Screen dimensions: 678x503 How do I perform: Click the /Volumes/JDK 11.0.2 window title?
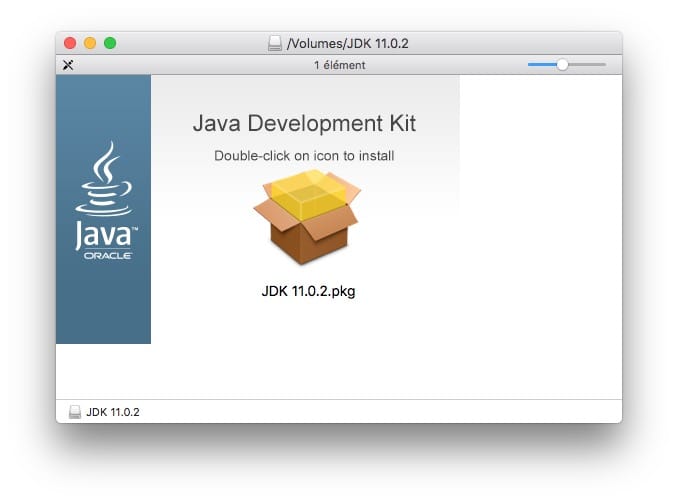point(347,43)
